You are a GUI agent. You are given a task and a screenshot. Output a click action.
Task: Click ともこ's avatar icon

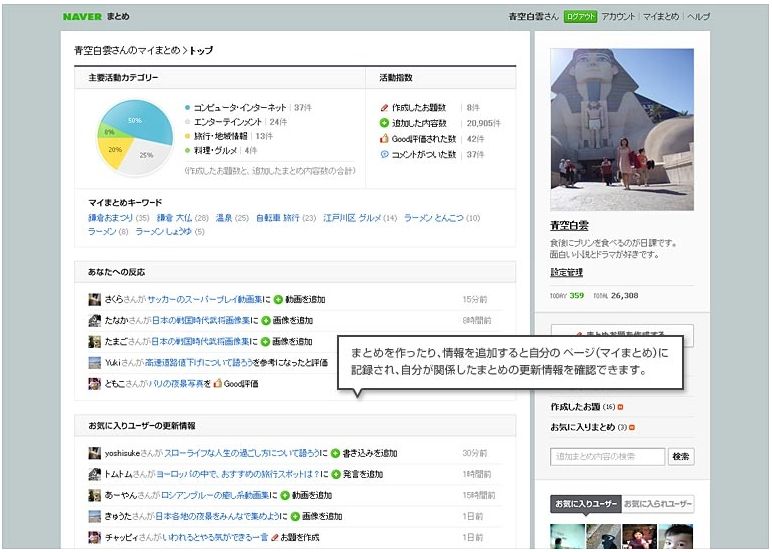(x=95, y=384)
